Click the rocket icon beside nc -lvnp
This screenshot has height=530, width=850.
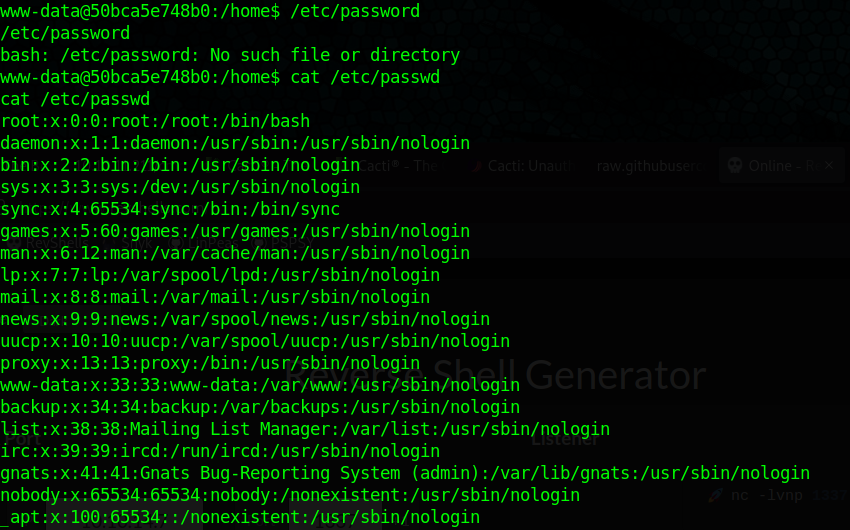coord(716,495)
